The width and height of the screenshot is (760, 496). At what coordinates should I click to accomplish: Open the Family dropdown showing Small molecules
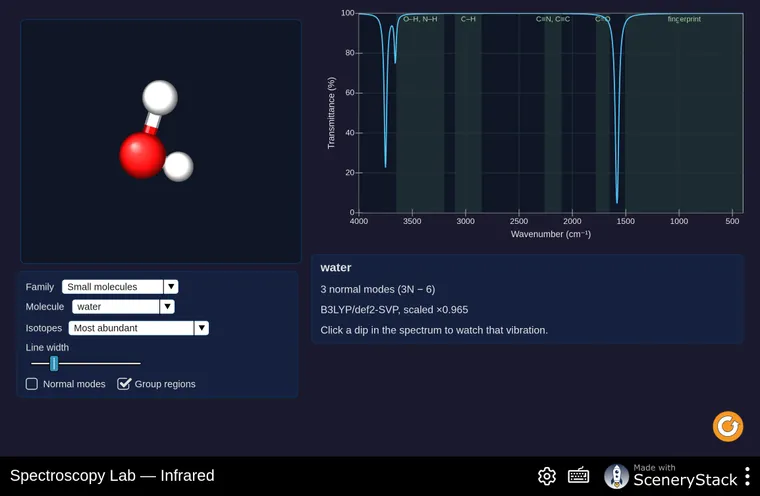pos(120,287)
